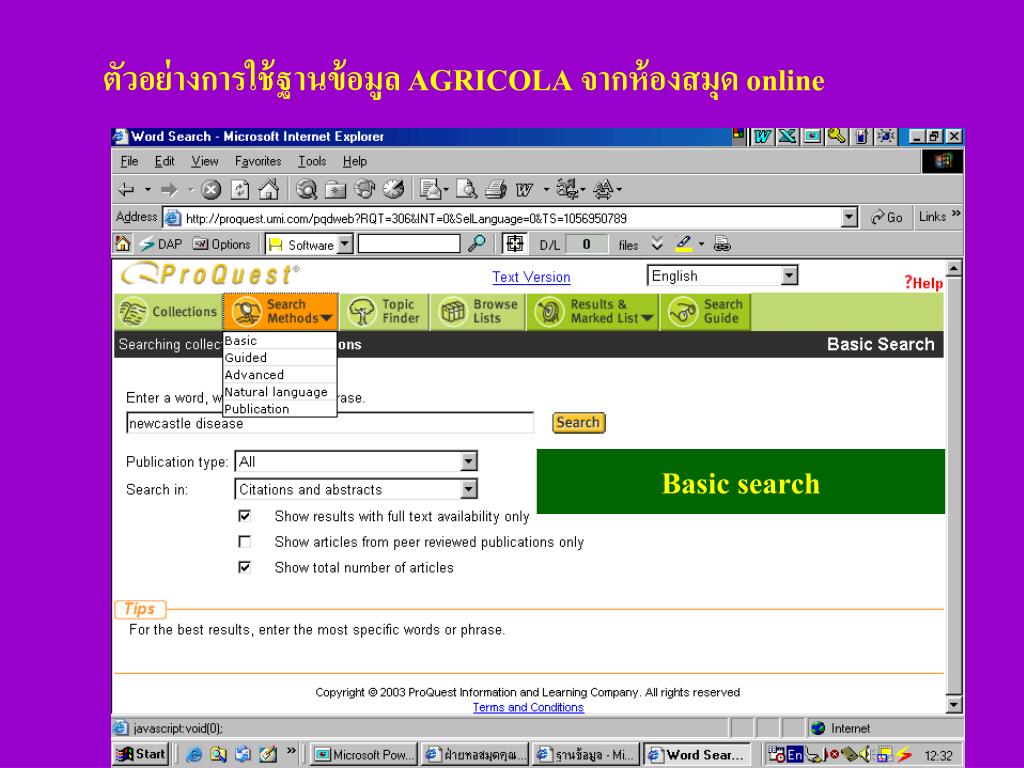This screenshot has width=1024, height=768.
Task: Select Natural language search method
Action: pos(280,392)
